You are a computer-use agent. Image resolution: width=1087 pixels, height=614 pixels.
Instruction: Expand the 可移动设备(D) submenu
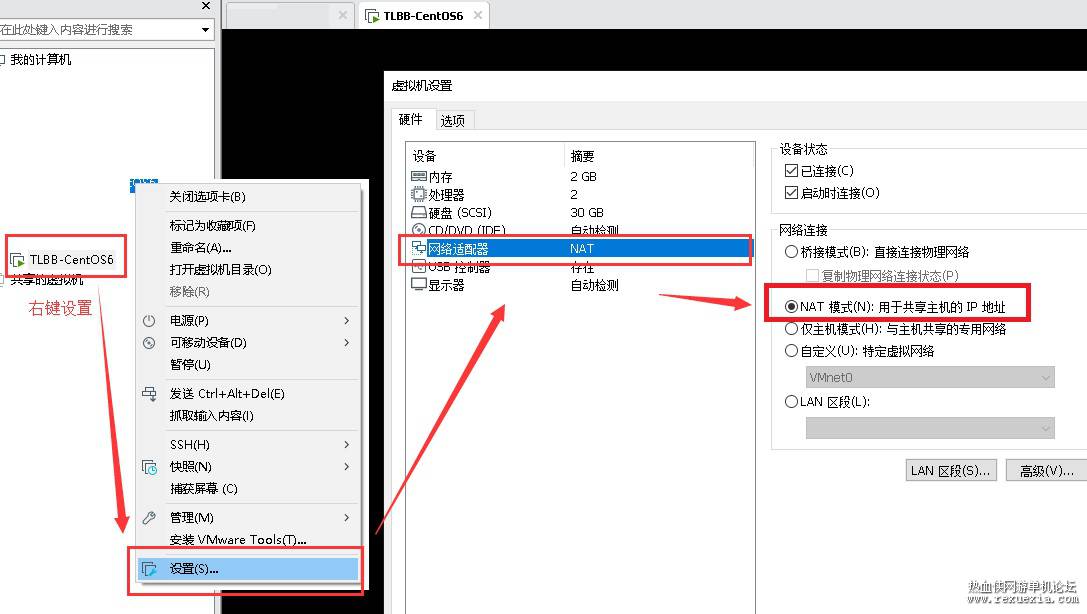[x=347, y=342]
